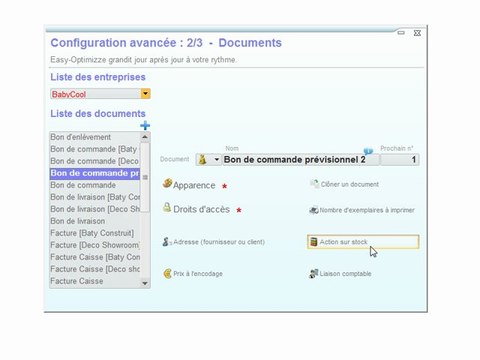Viewport: 480px width, 360px height.
Task: Open Droits d'accès settings label
Action: [201, 209]
